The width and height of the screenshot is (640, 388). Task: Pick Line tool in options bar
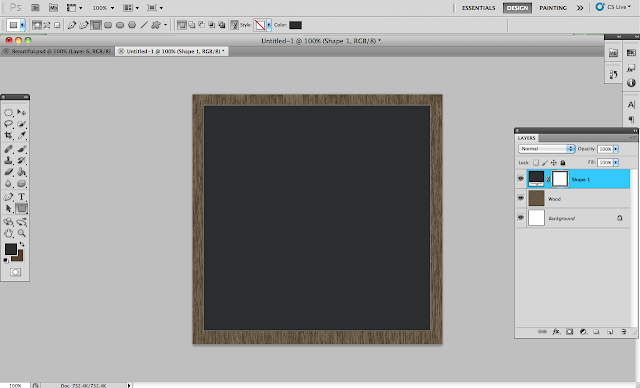coord(144,25)
